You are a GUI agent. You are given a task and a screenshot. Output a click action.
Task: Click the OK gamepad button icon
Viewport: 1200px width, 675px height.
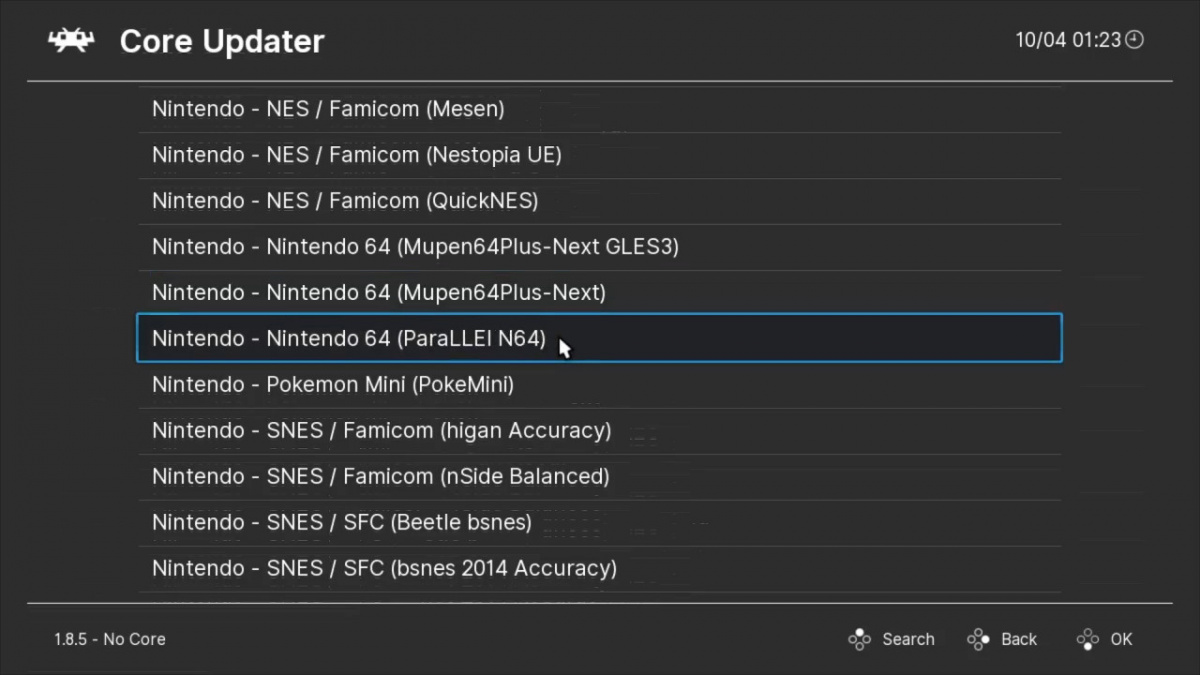(x=1086, y=639)
